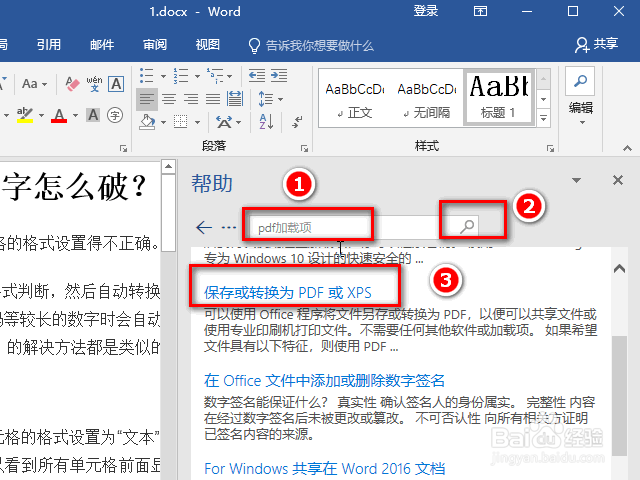The height and width of the screenshot is (480, 640).
Task: Click the Aa change case button
Action: click(30, 84)
